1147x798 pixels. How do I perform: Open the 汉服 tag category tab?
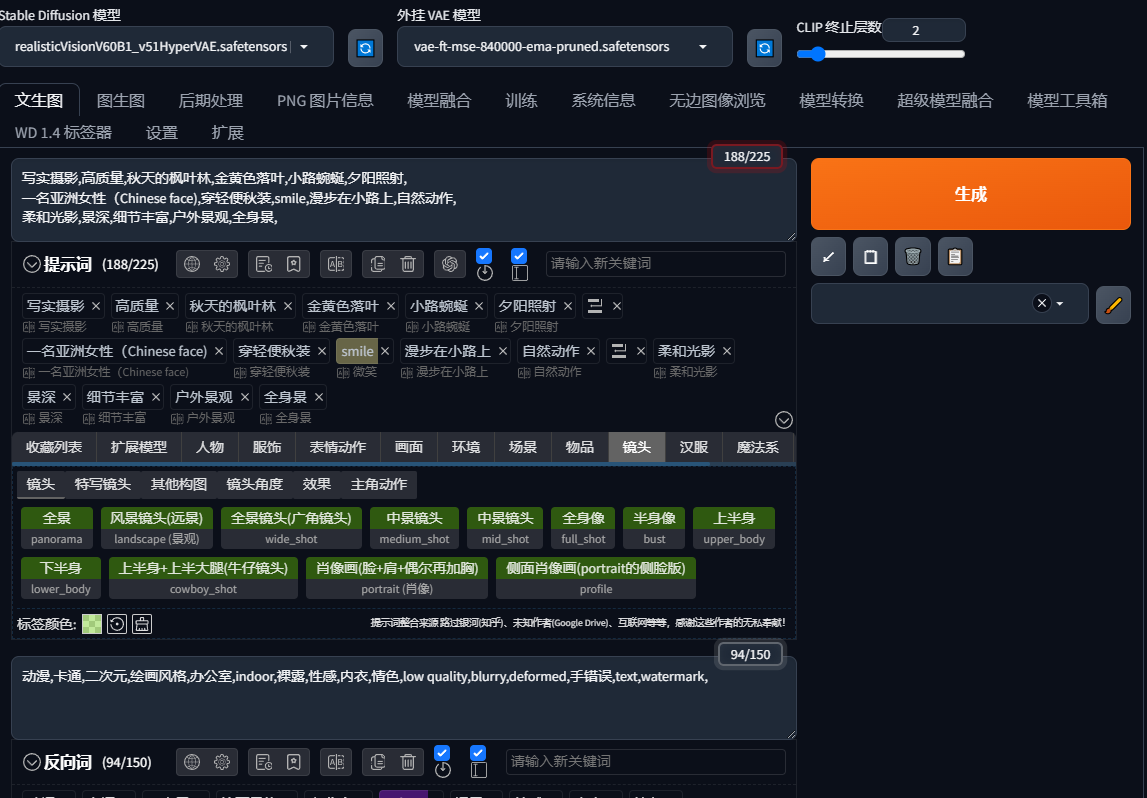tap(693, 447)
